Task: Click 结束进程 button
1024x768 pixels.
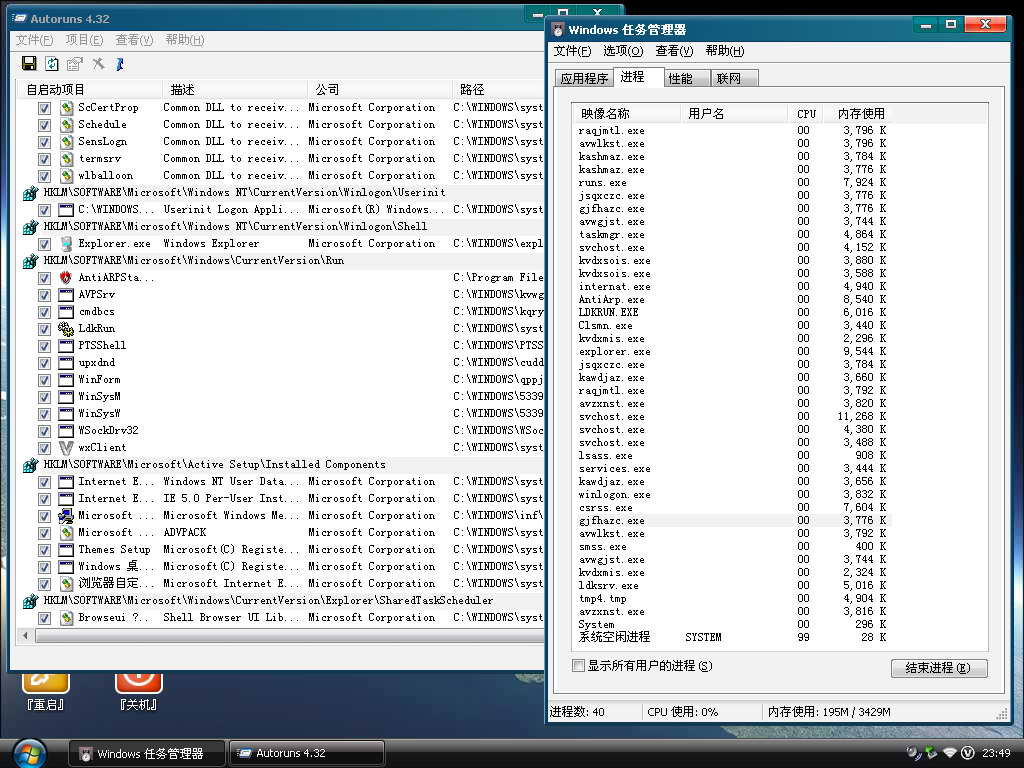Action: pos(939,667)
